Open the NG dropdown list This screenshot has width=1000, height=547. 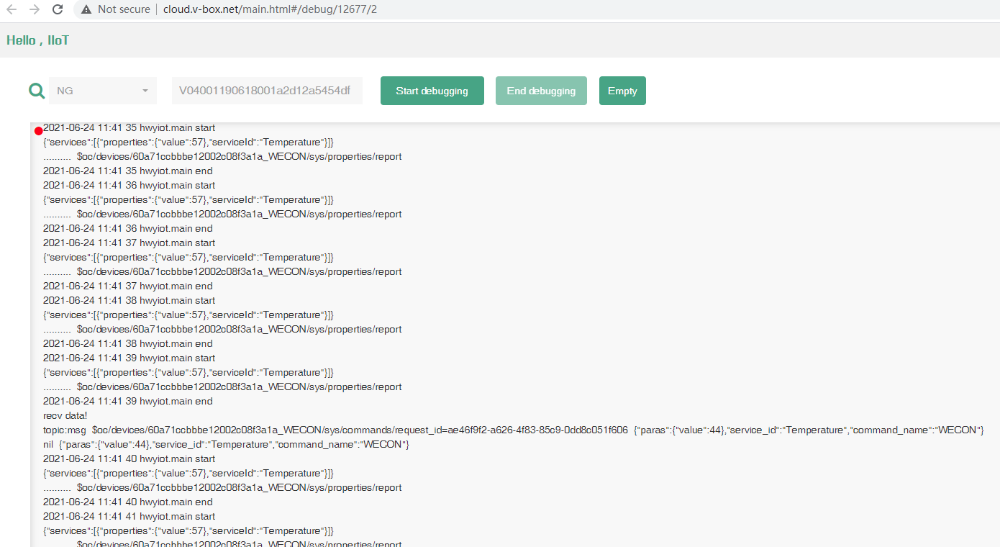pyautogui.click(x=102, y=91)
